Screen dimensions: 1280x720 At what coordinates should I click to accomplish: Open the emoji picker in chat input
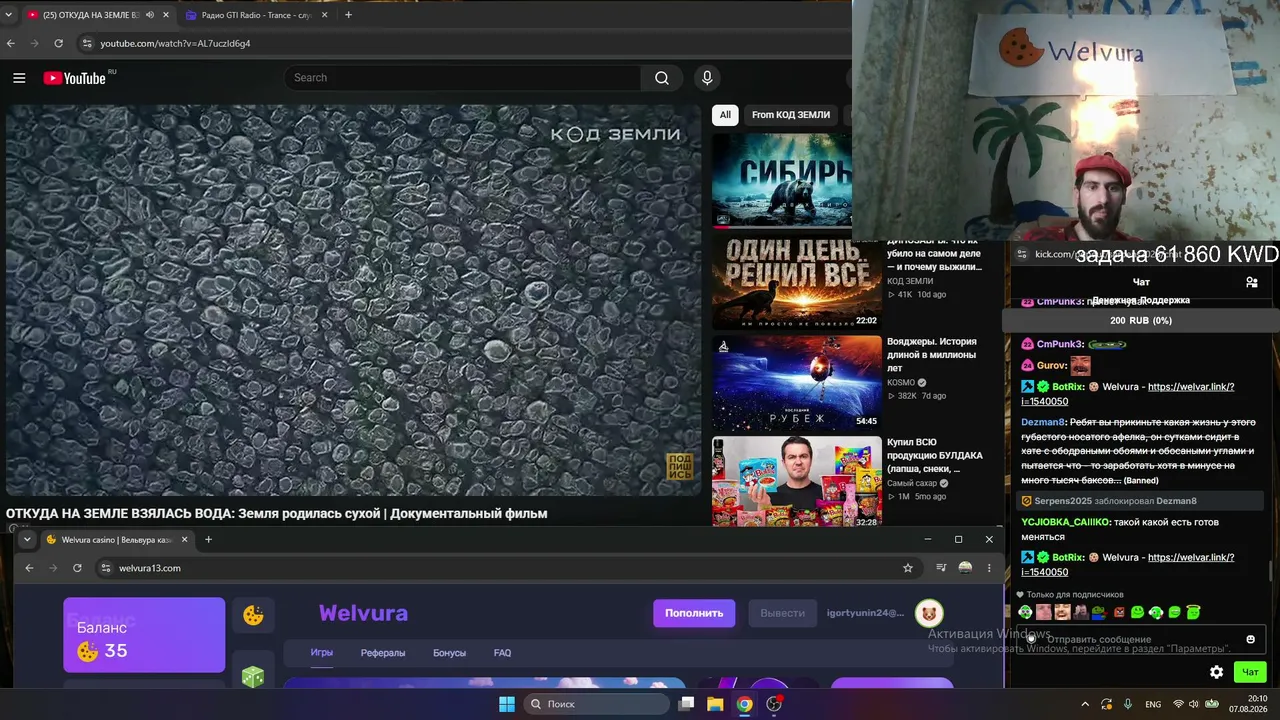(1250, 640)
